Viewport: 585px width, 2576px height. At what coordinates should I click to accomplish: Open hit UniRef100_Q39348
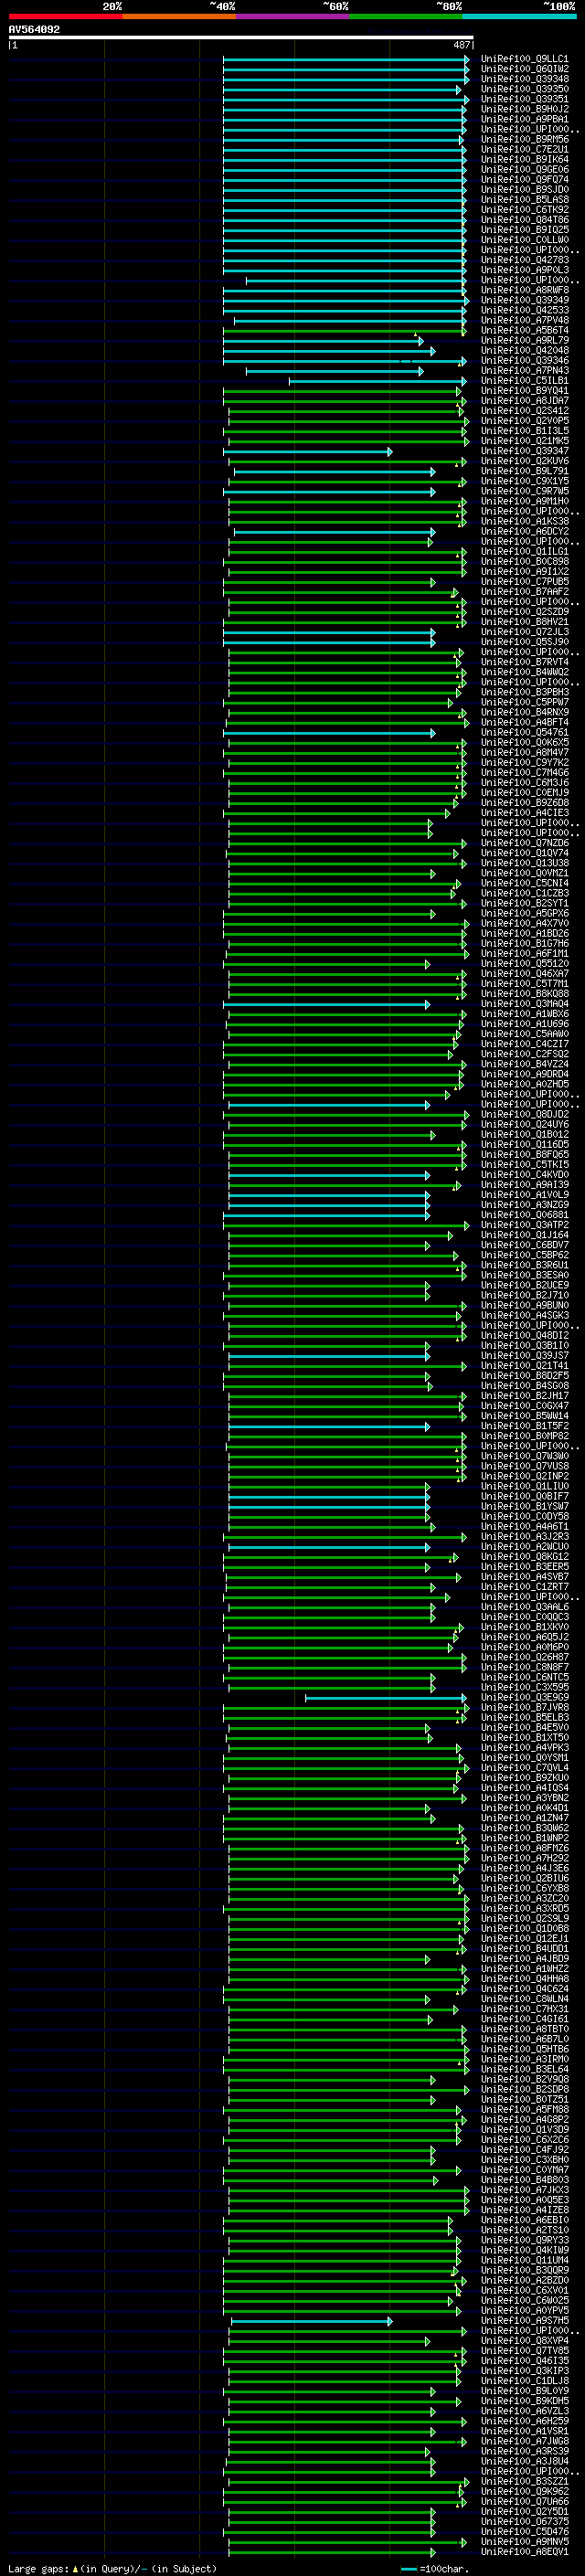pos(524,79)
